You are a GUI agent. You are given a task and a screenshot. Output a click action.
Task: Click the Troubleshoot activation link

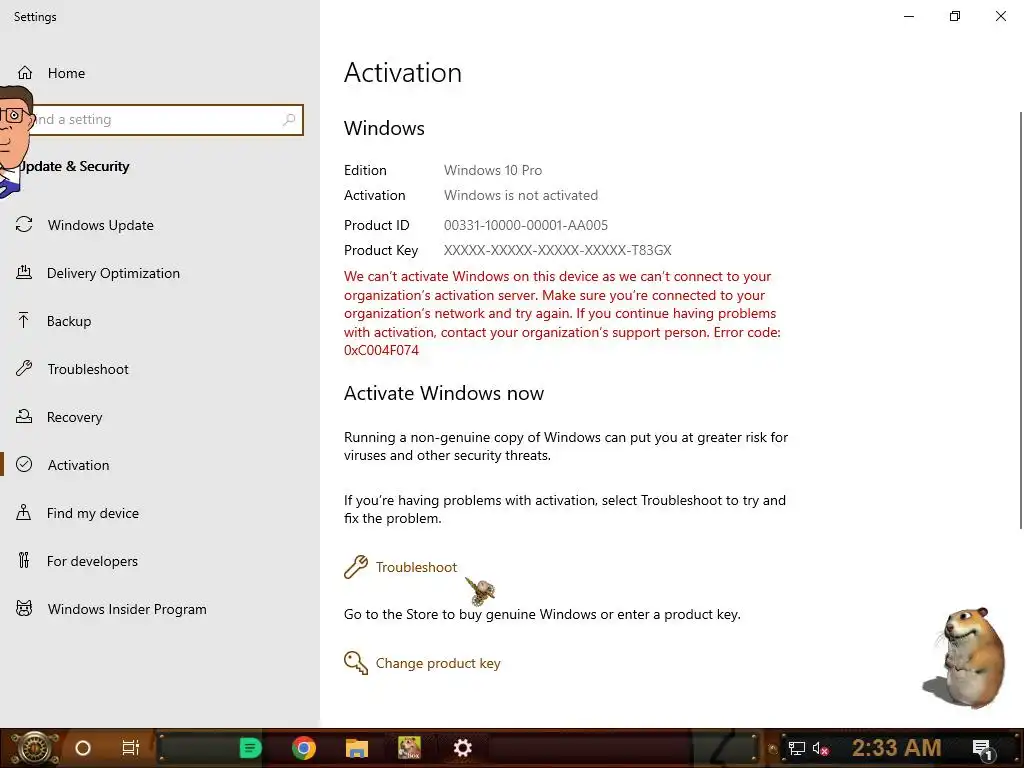click(x=416, y=567)
